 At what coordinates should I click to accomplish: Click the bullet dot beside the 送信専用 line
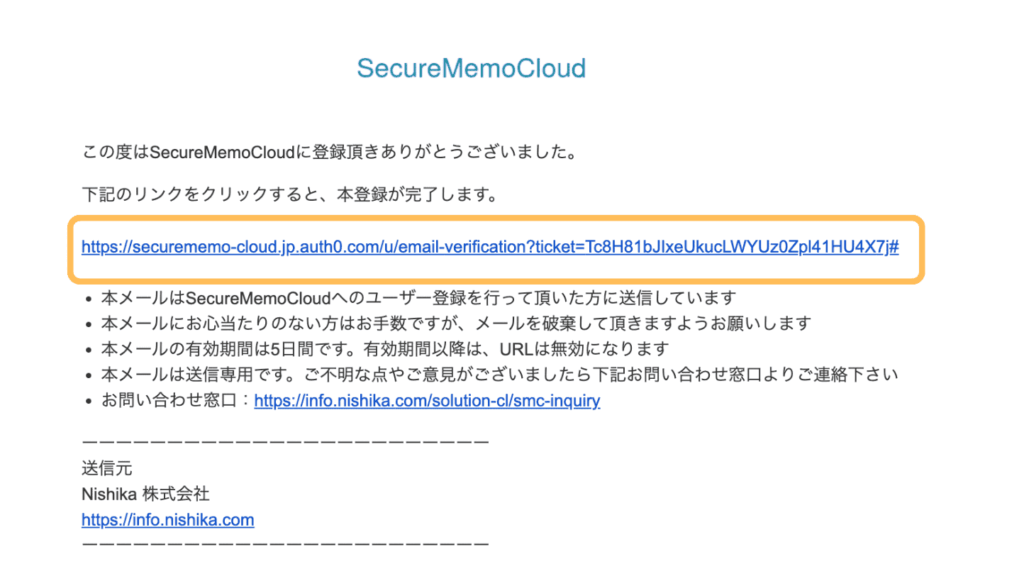(x=89, y=376)
